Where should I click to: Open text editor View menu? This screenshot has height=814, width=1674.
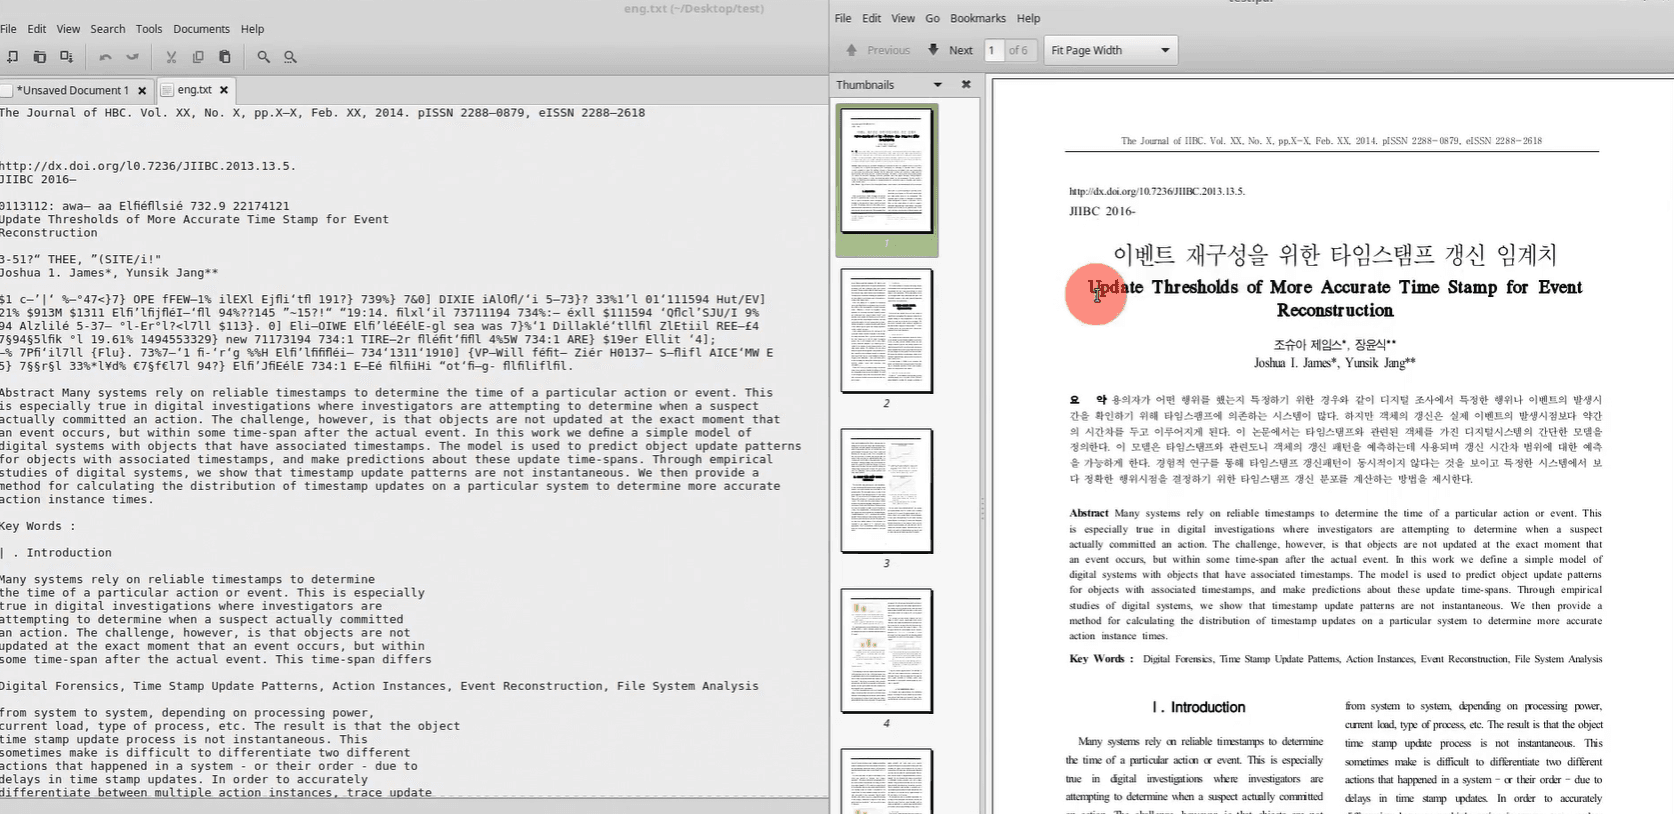tap(68, 29)
